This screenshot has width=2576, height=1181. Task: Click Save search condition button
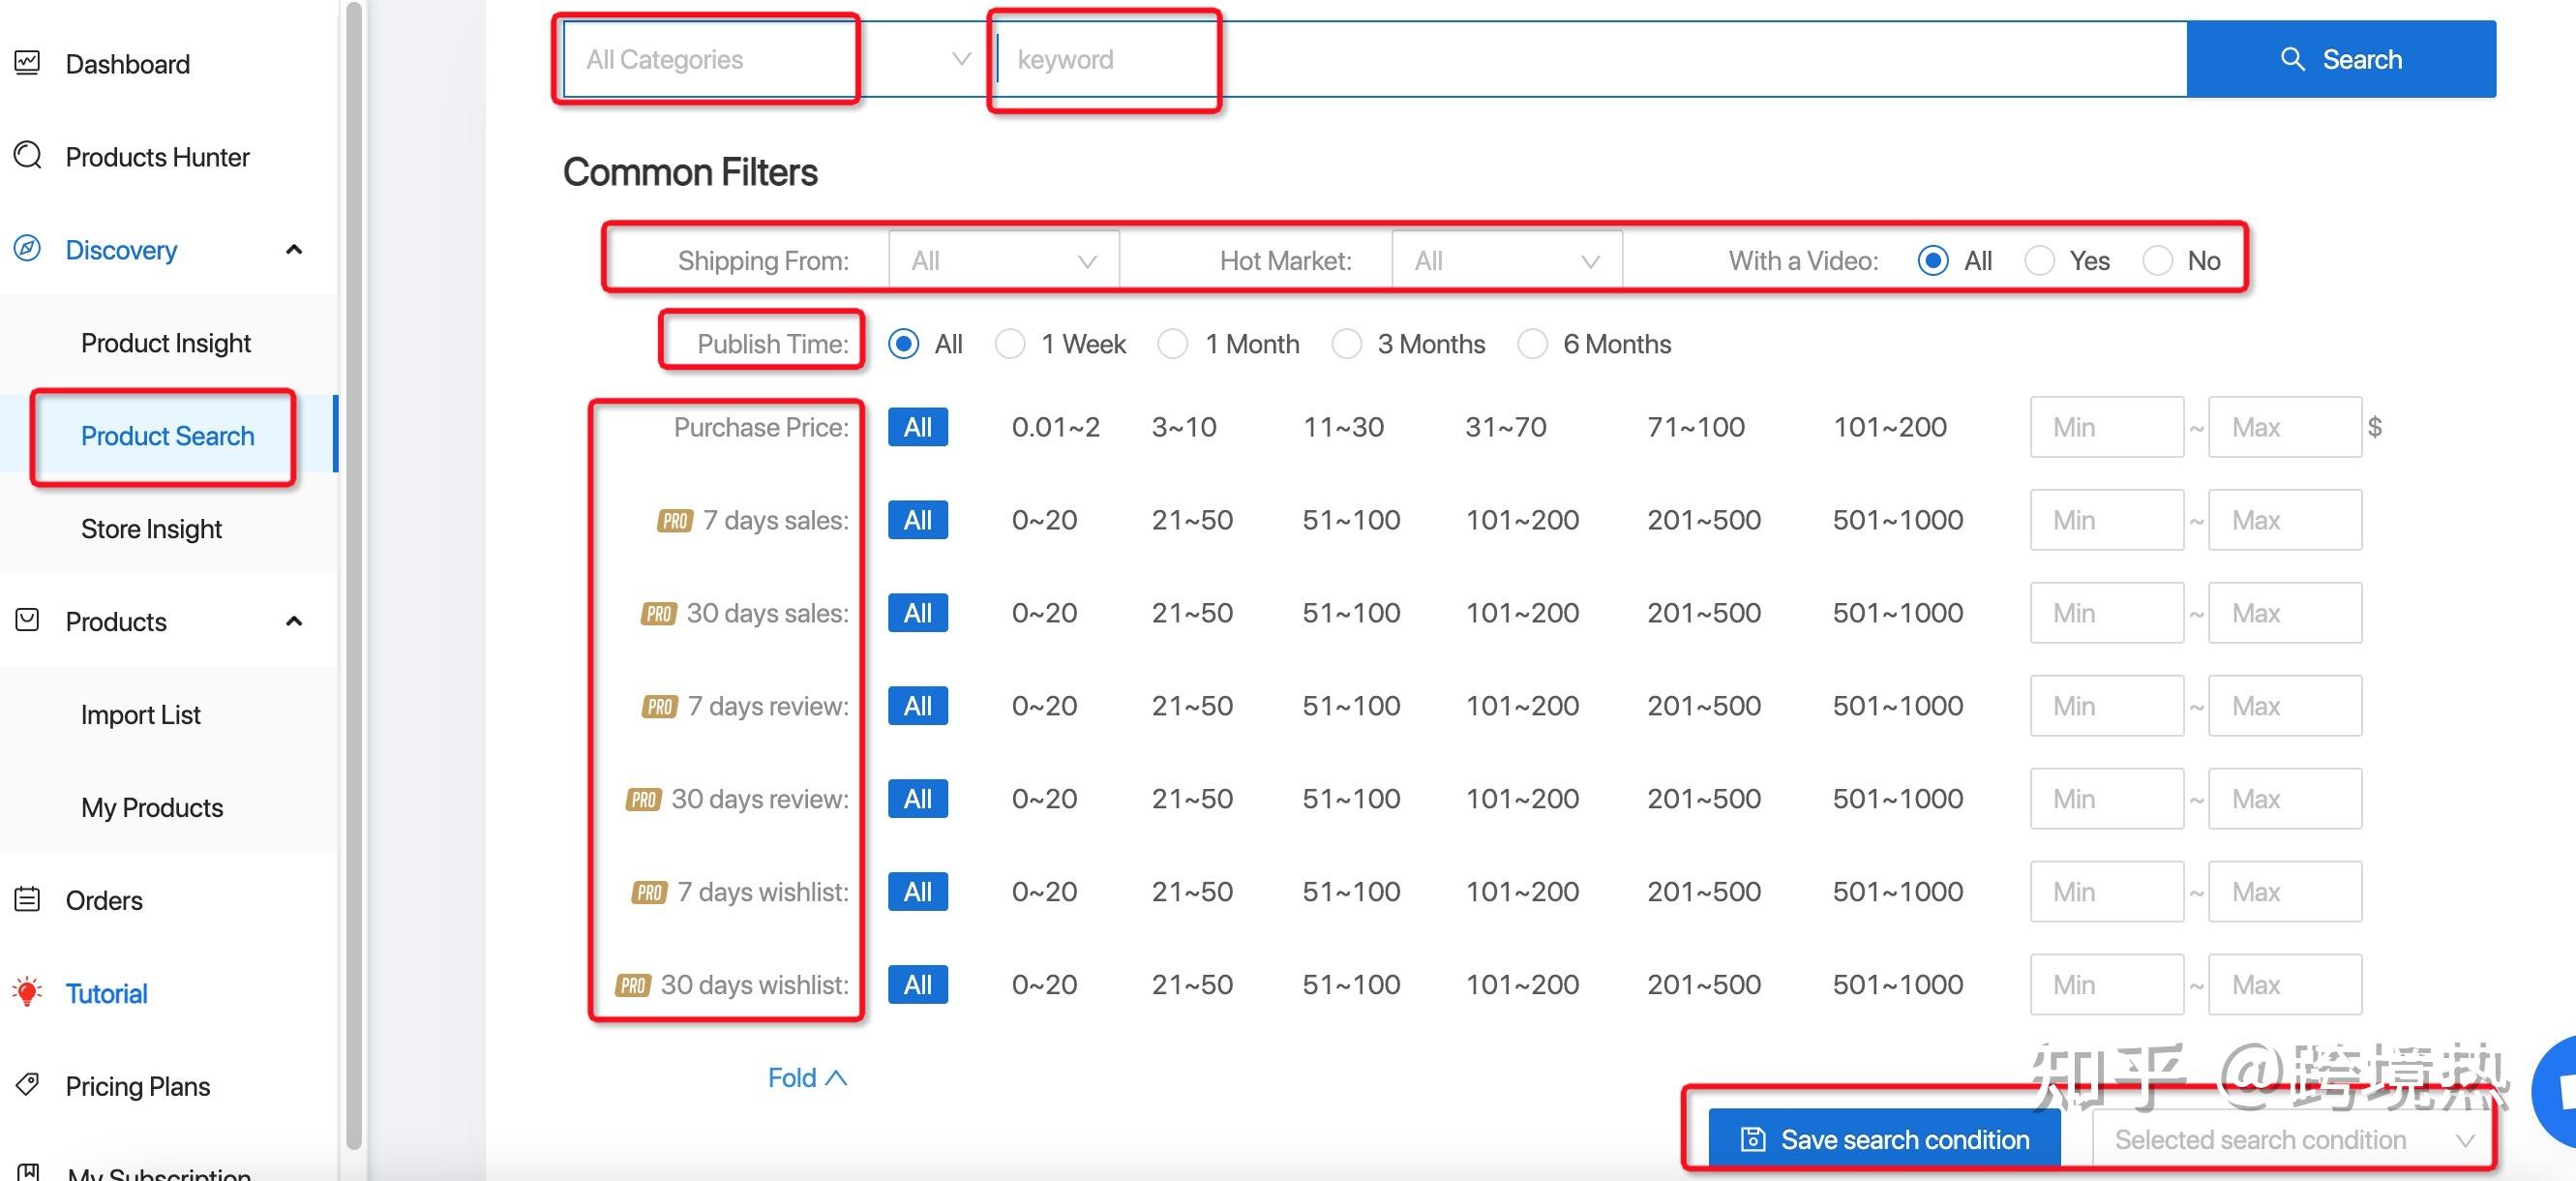(1884, 1140)
